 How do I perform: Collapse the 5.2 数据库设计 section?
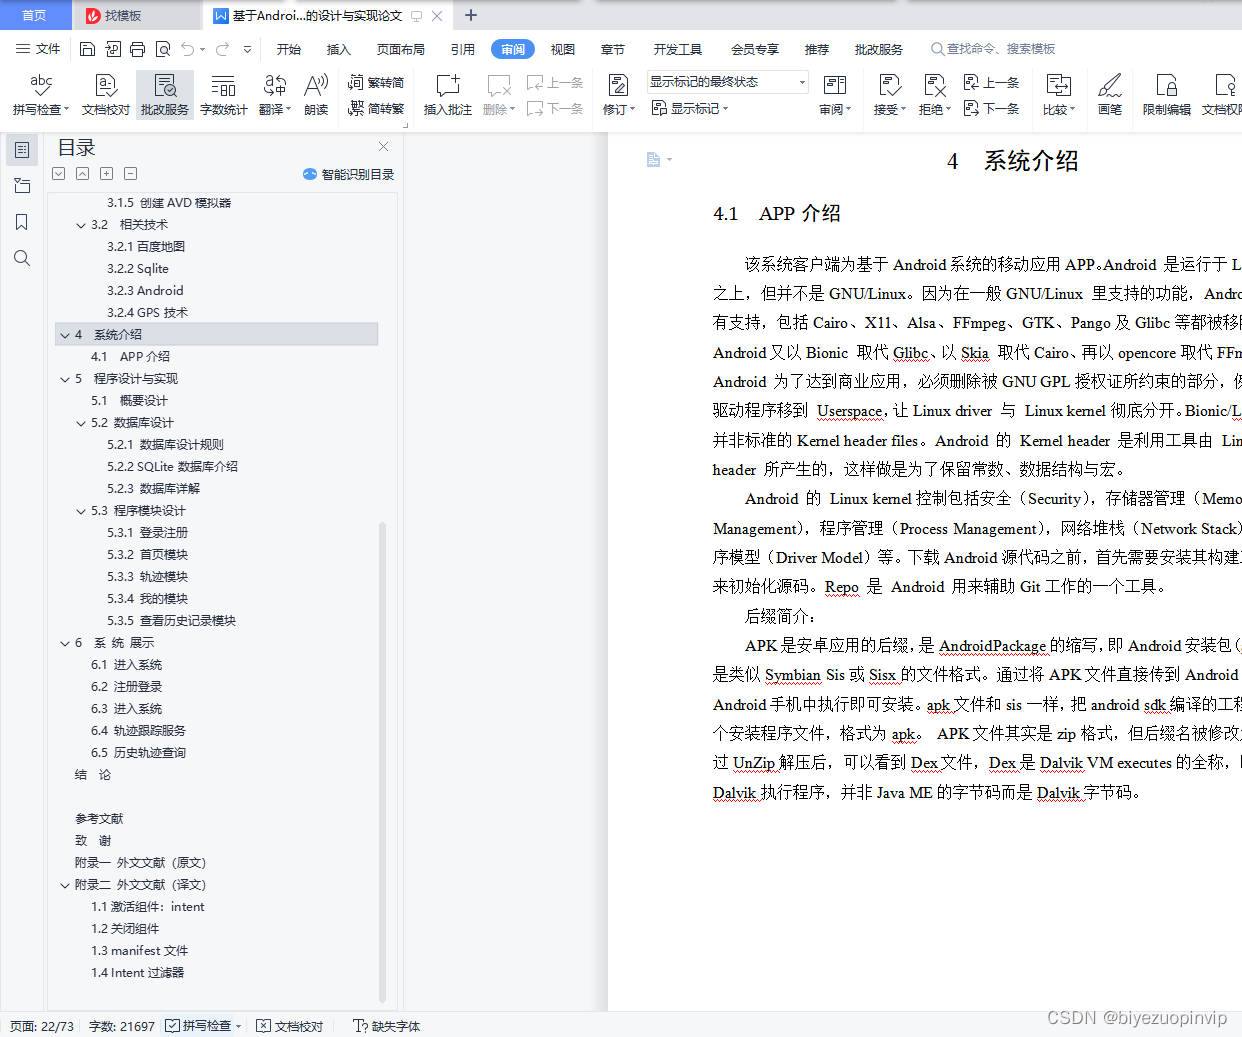(x=83, y=422)
